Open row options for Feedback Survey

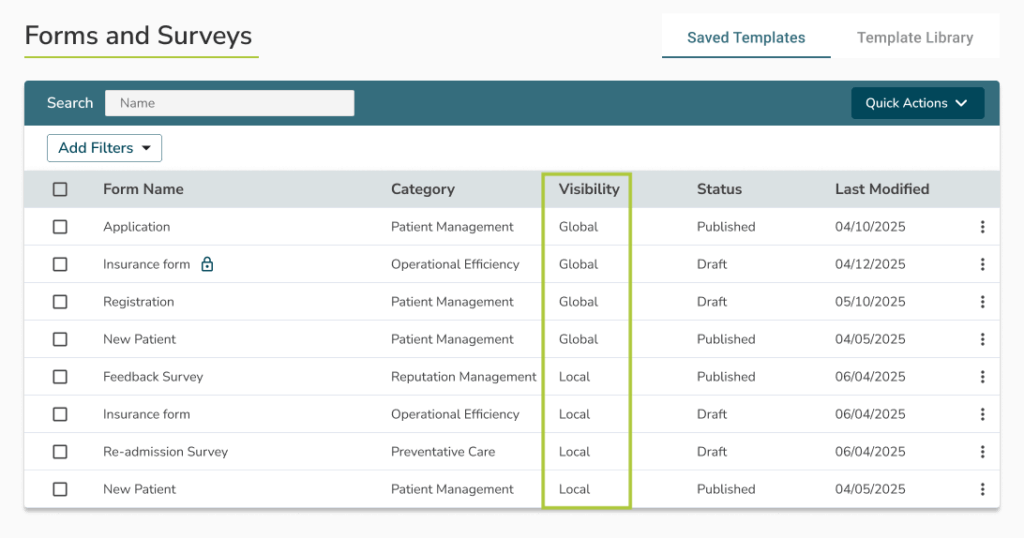click(982, 377)
